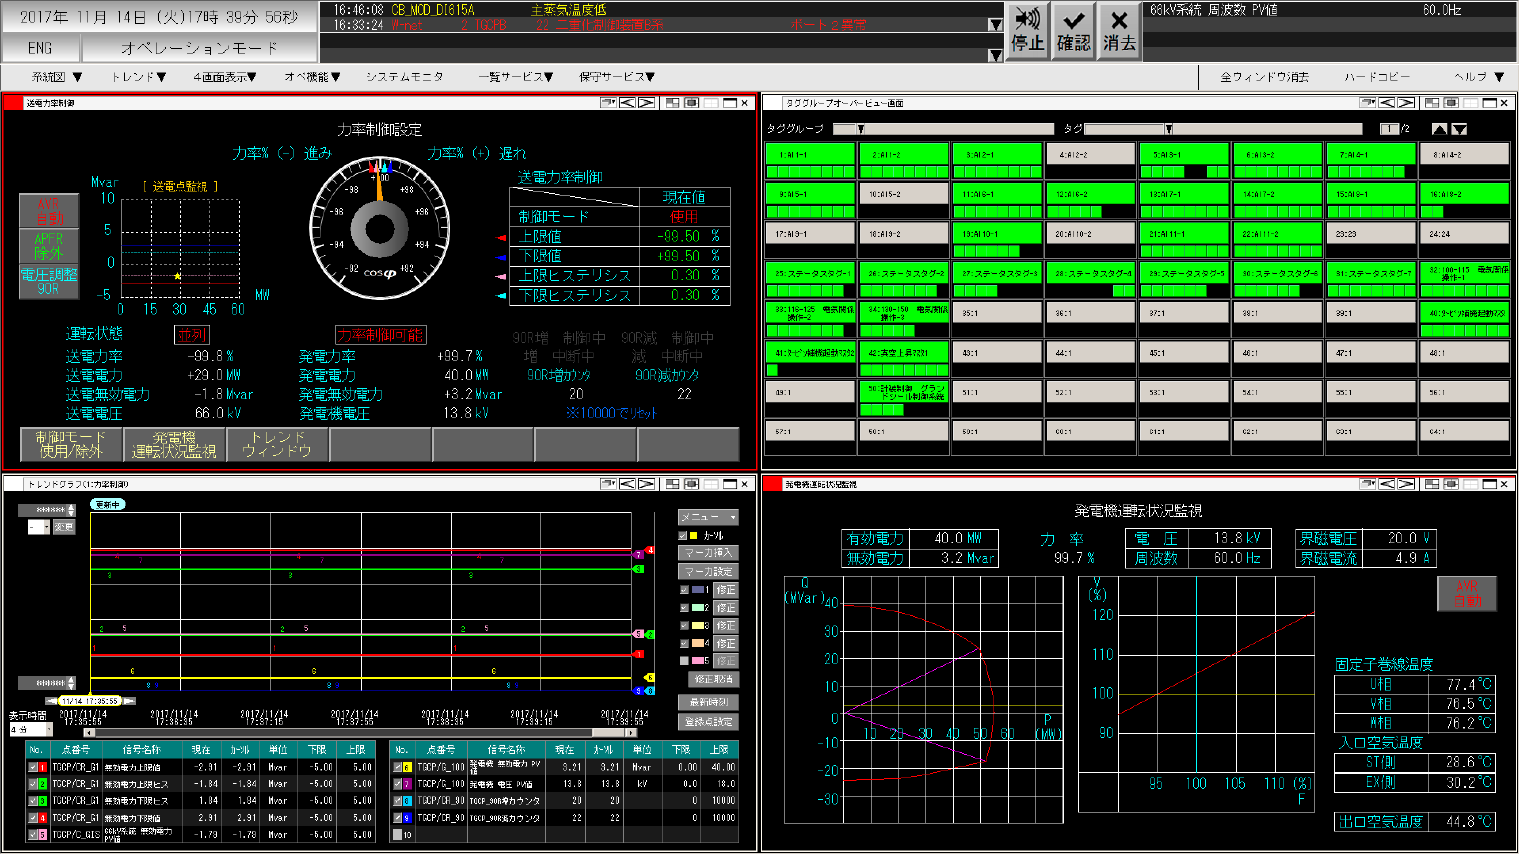This screenshot has width=1520, height=854.
Task: Uncheck trend pen 1 checkbox beside 修正
Action: pyautogui.click(x=684, y=590)
